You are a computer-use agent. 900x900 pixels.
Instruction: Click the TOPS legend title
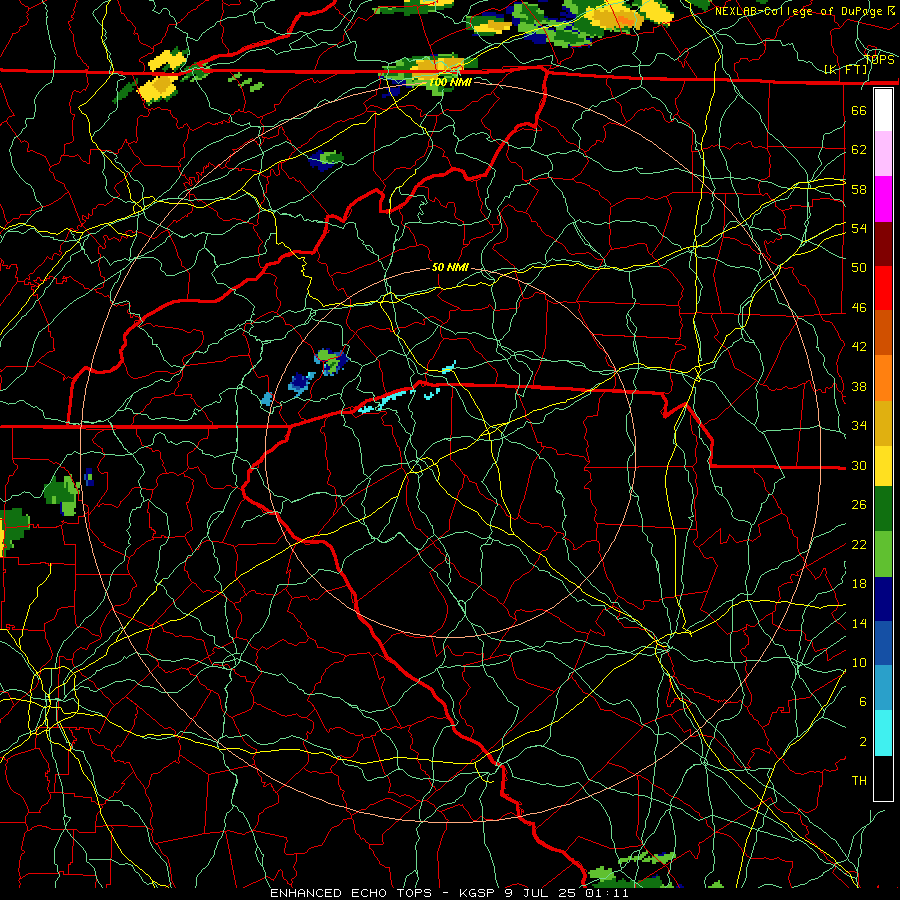tap(880, 60)
